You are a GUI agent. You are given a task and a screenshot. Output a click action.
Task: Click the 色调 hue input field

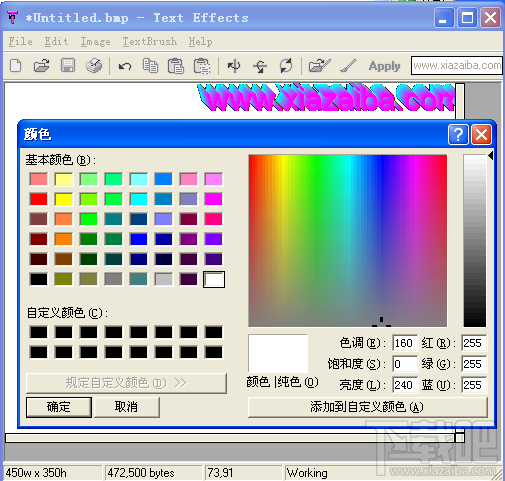405,343
